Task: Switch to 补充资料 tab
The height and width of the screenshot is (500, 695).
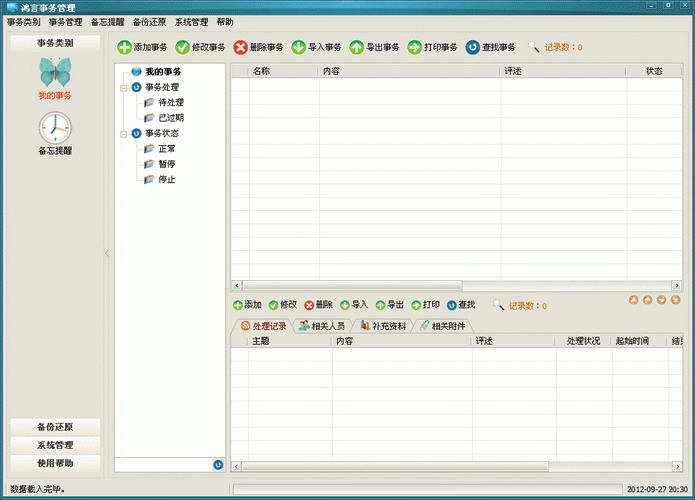Action: click(x=383, y=326)
